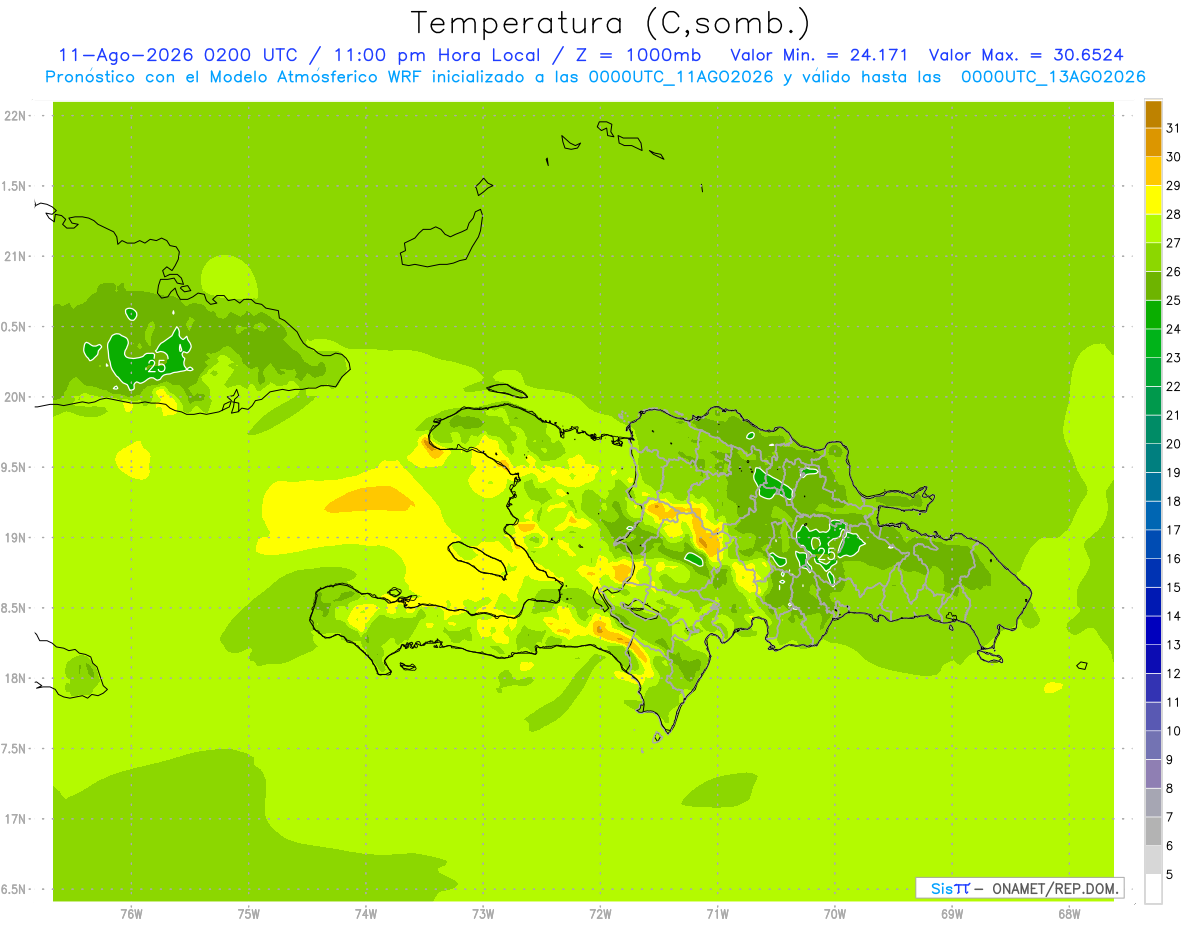
Task: Click the "72W" longitude axis label
Action: (601, 914)
